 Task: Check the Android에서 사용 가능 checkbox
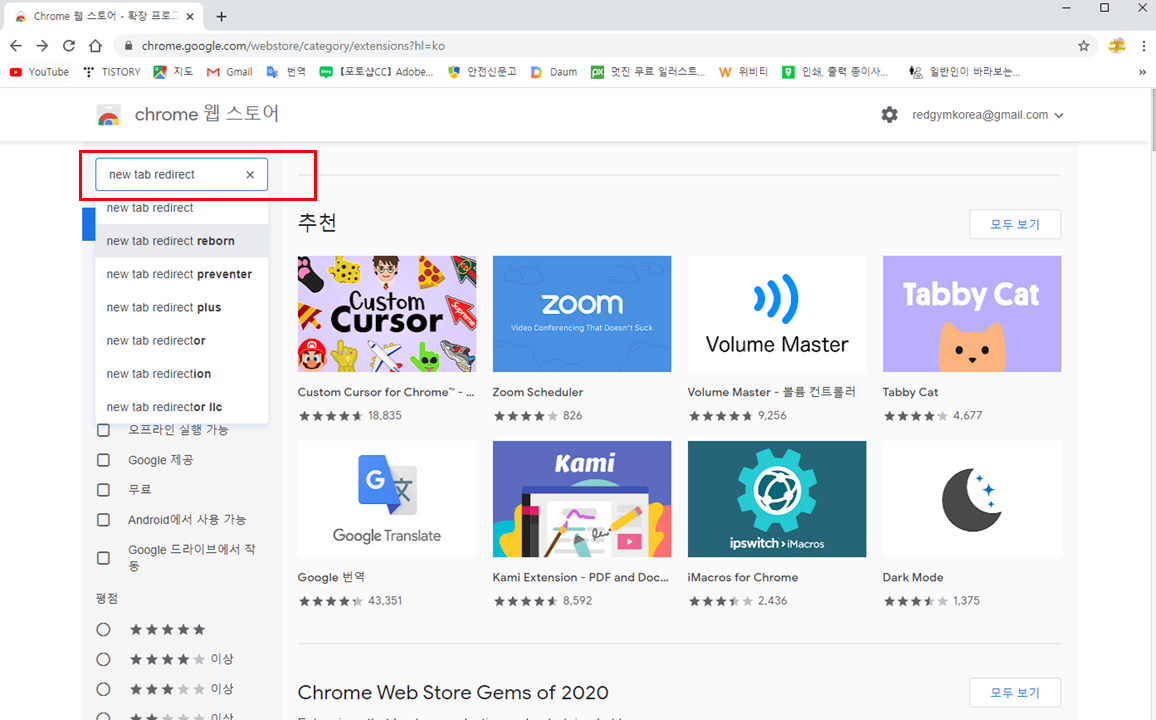click(x=103, y=520)
